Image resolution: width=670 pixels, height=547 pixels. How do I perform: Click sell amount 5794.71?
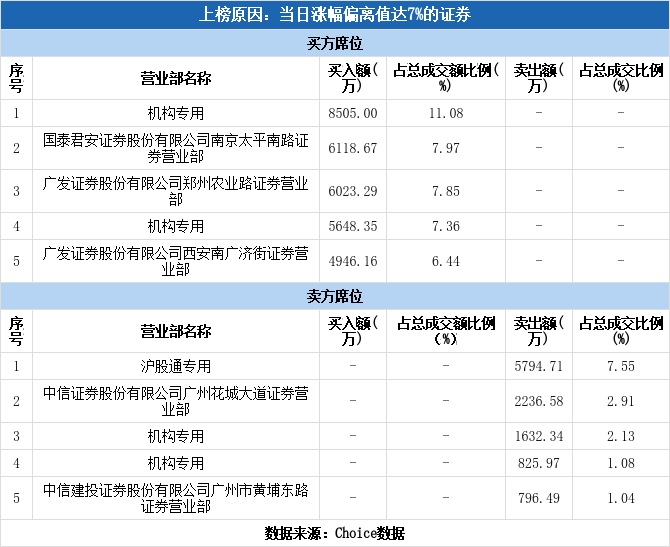tap(539, 366)
